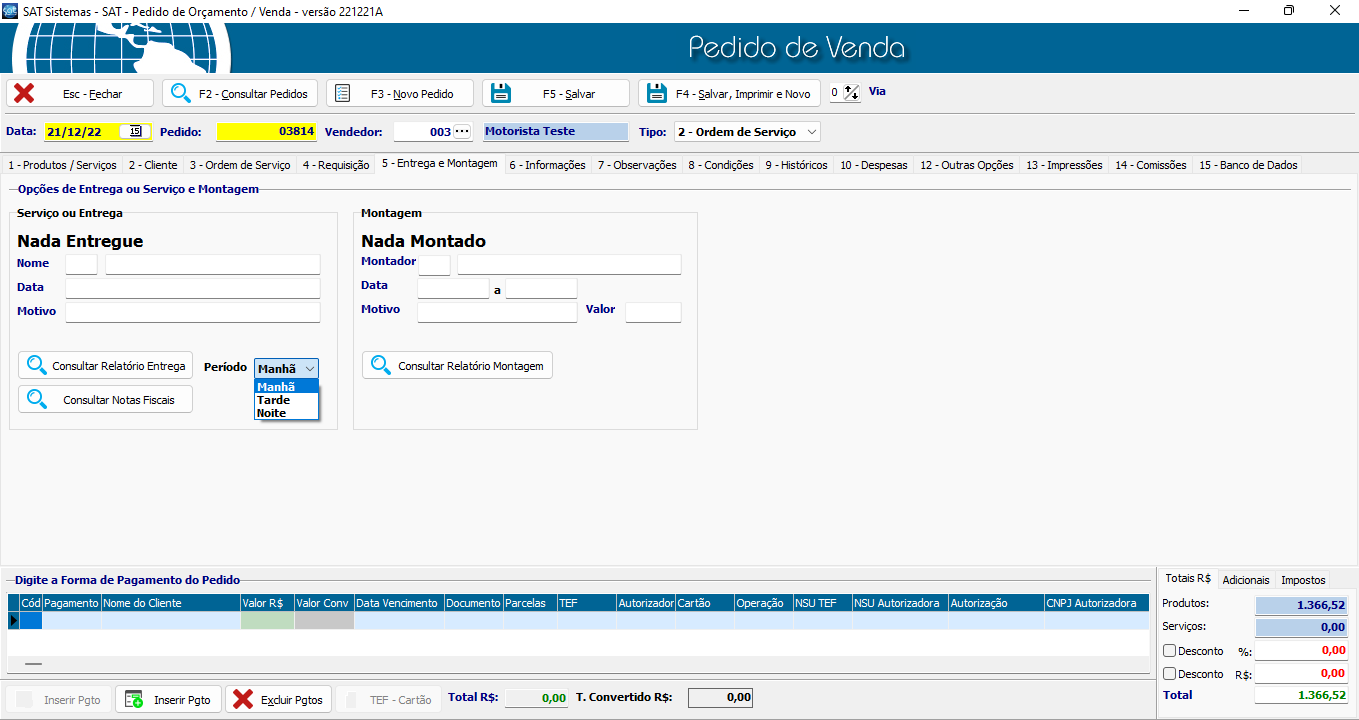
Task: Open the Adicionais totals tab
Action: coord(1245,580)
